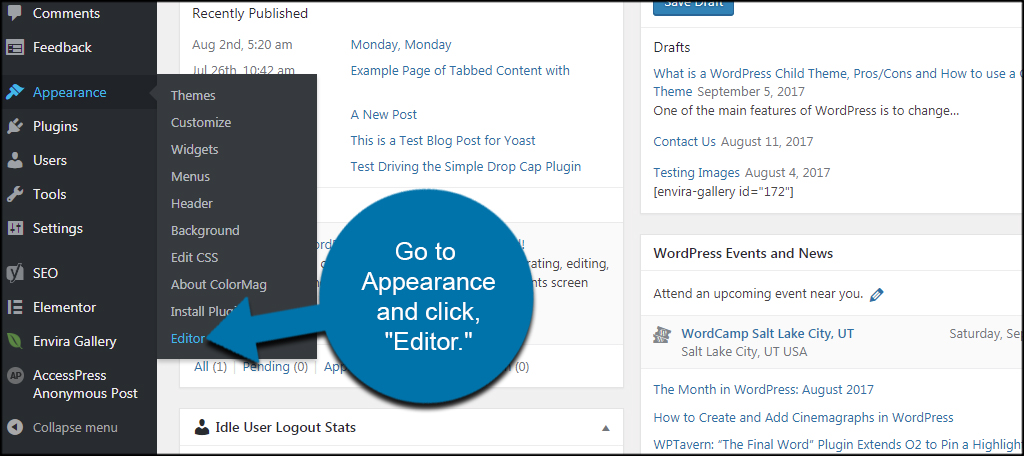Click the Appearance paintbrush icon
Viewport: 1024px width, 456px height.
coord(14,92)
